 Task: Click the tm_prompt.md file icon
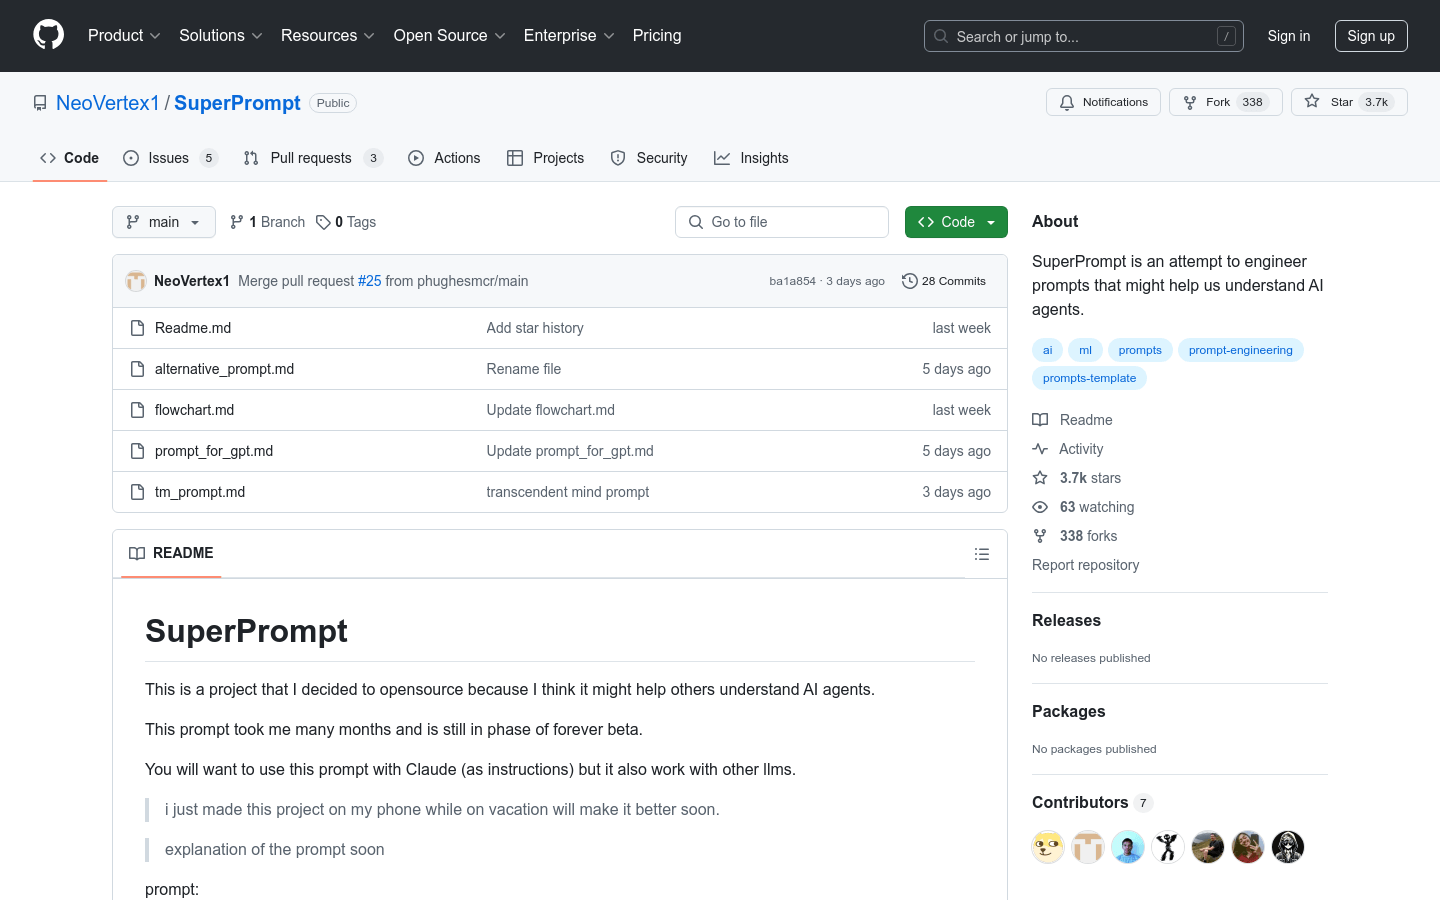coord(138,492)
